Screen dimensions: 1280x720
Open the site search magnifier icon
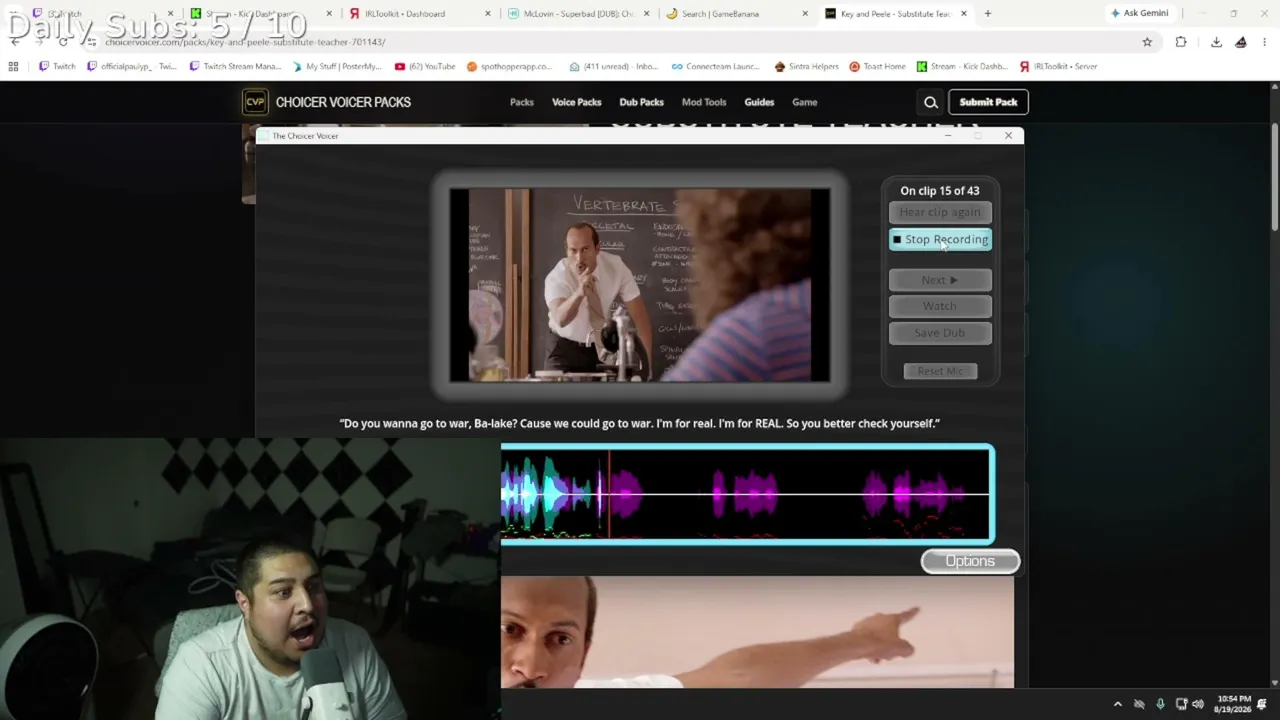[931, 102]
